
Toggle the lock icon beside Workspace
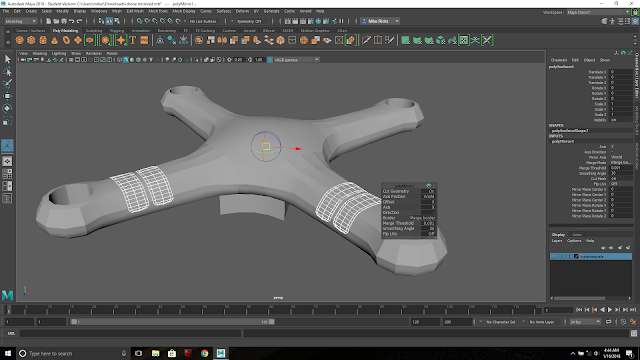tap(635, 12)
